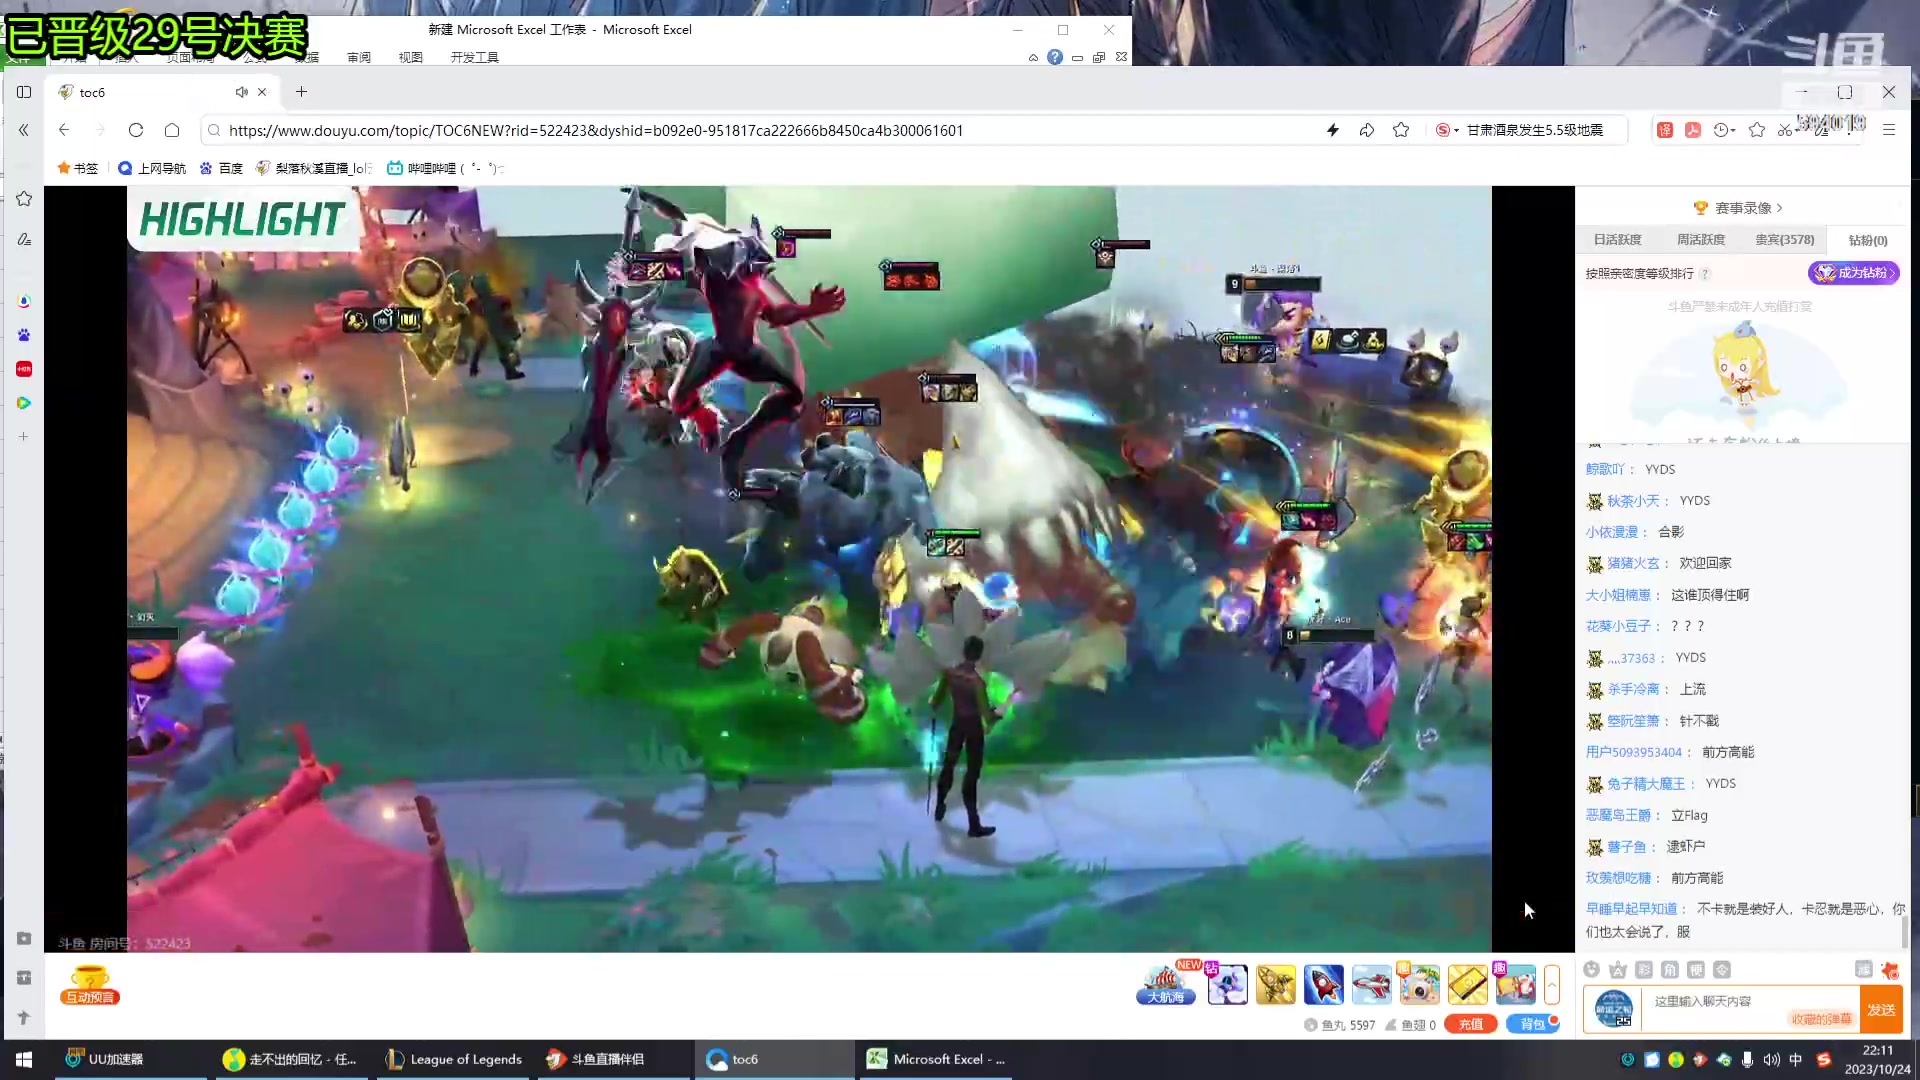This screenshot has width=1920, height=1080.
Task: Open the 书签 bookmarks folder
Action: pos(78,168)
